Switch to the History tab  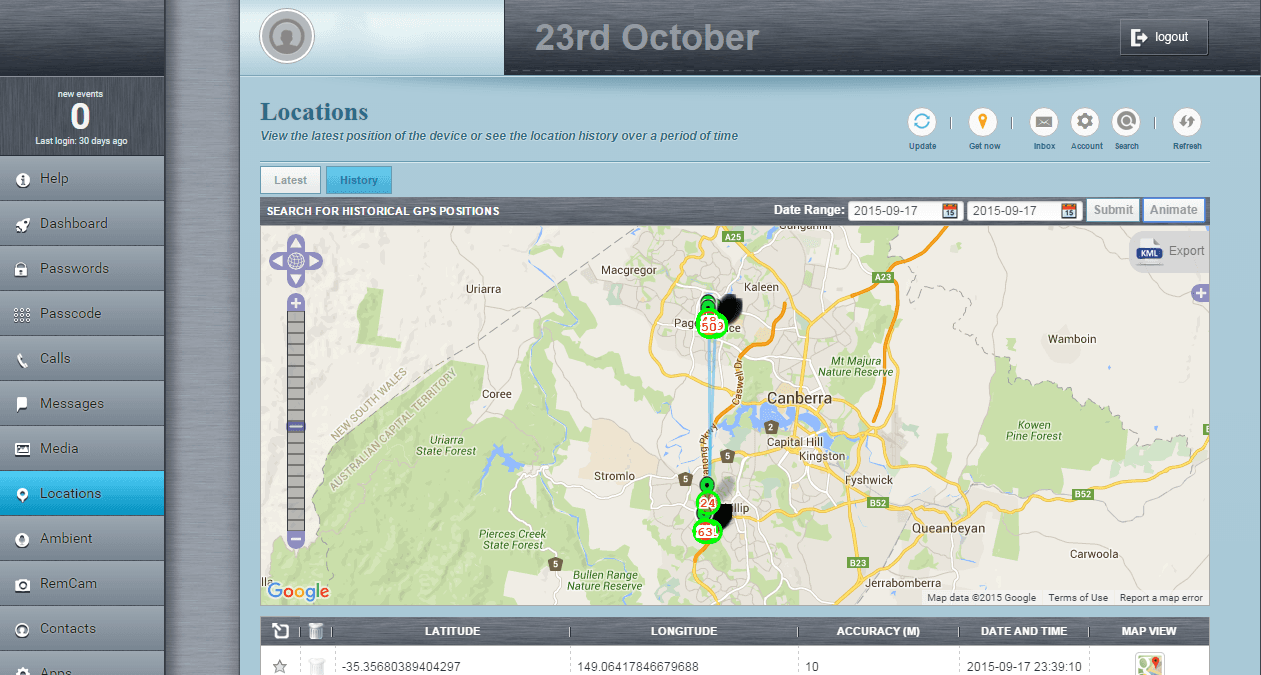(359, 180)
